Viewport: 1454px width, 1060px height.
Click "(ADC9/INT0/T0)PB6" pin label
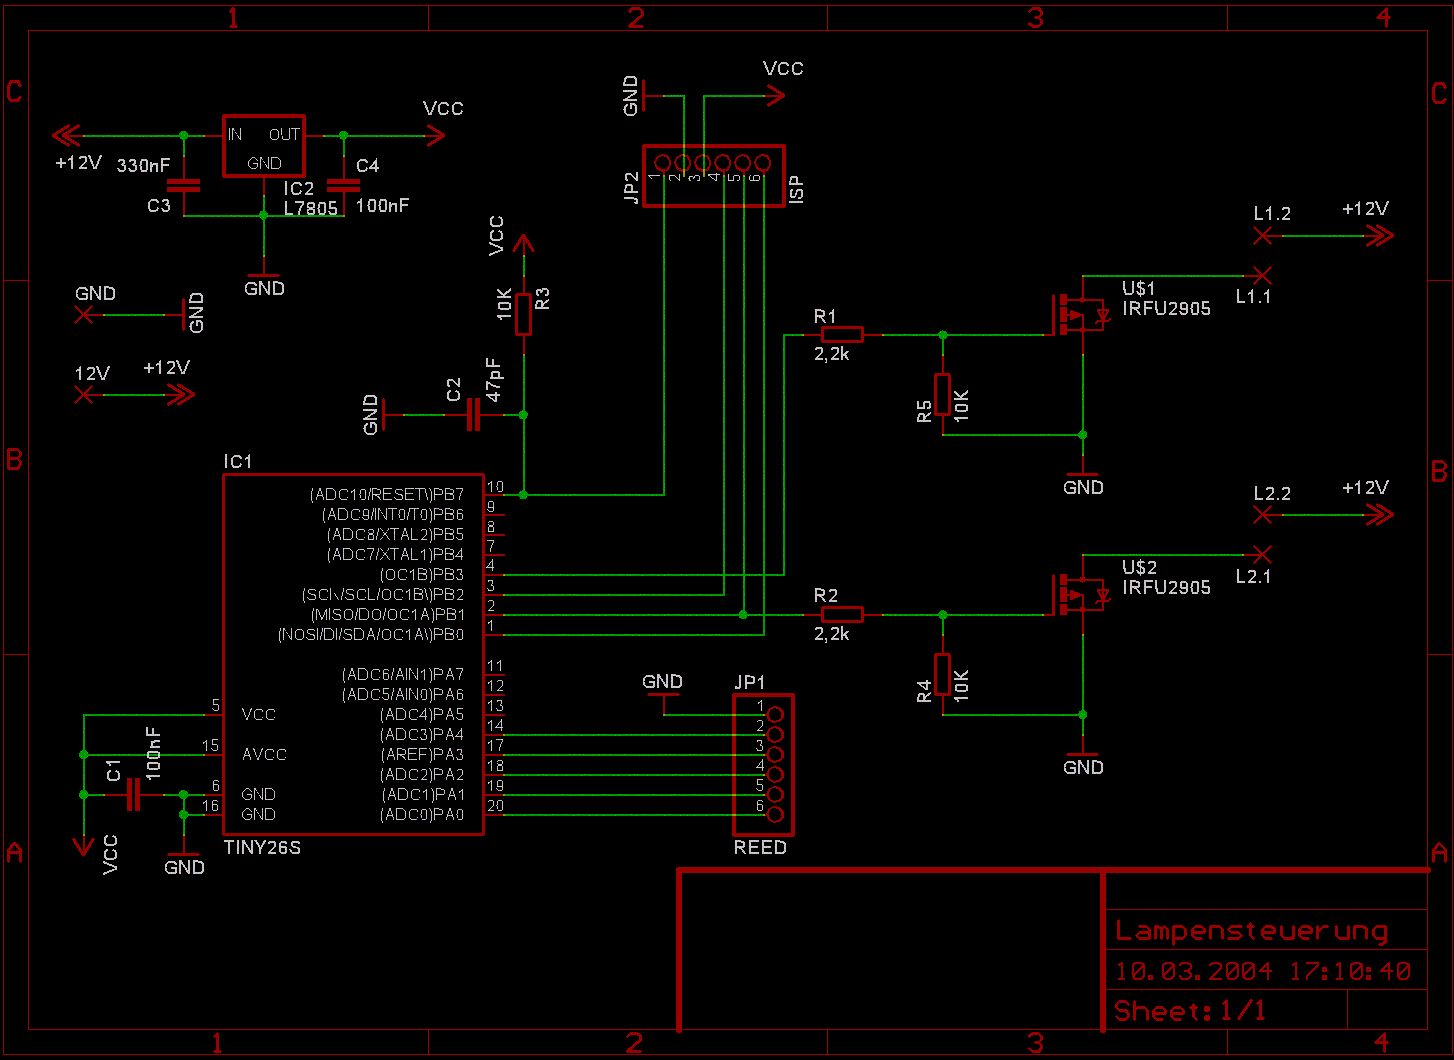point(393,515)
